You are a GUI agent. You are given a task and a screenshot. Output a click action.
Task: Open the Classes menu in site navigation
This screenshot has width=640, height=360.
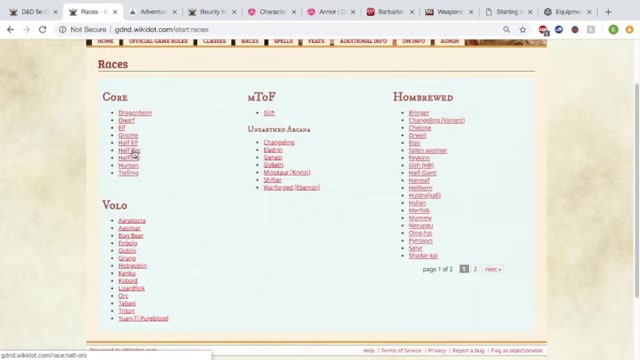(x=214, y=41)
